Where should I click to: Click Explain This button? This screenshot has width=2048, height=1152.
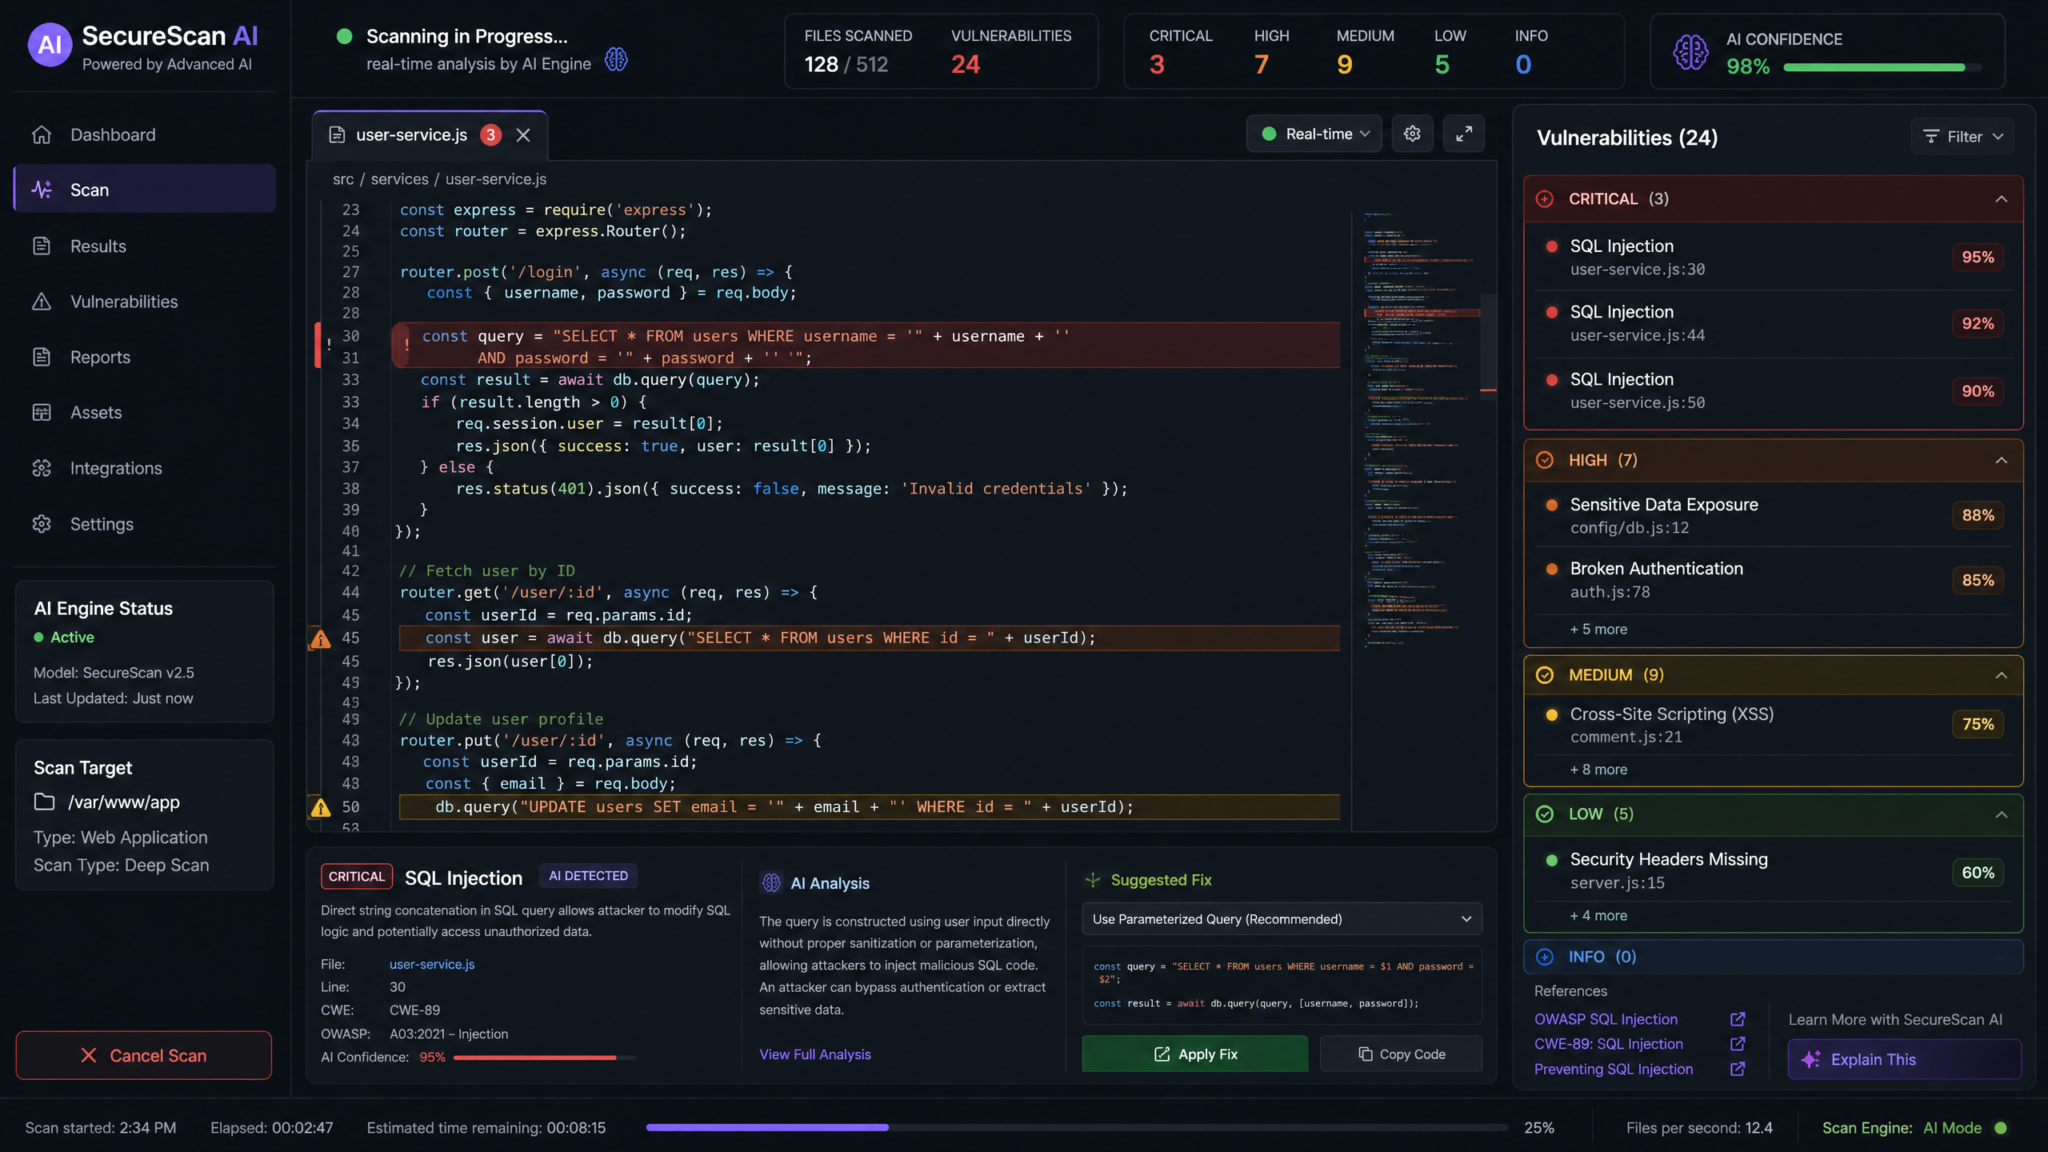[1904, 1059]
